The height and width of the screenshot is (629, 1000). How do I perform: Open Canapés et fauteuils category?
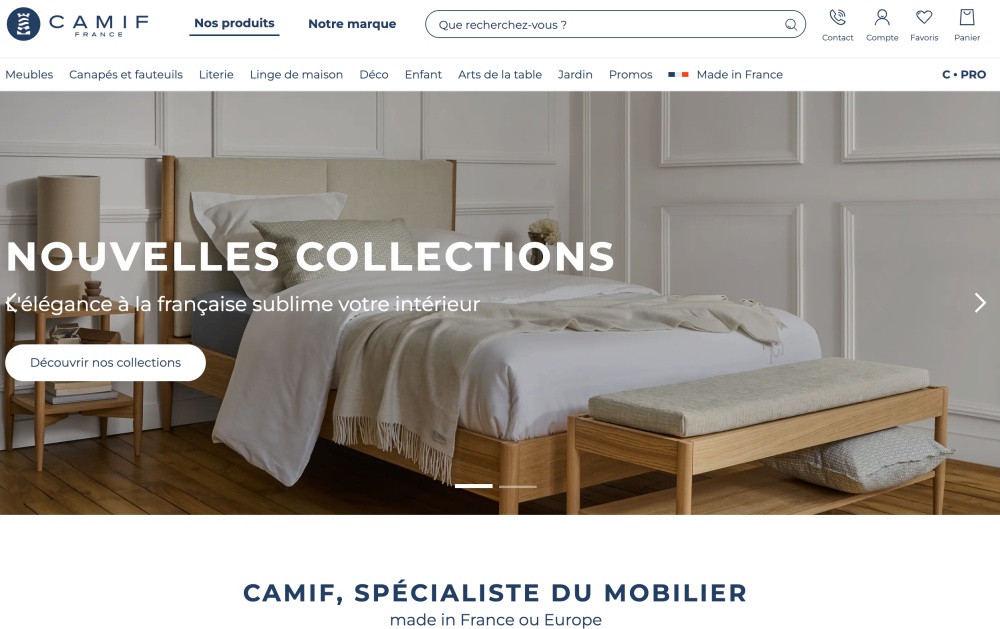tap(126, 75)
